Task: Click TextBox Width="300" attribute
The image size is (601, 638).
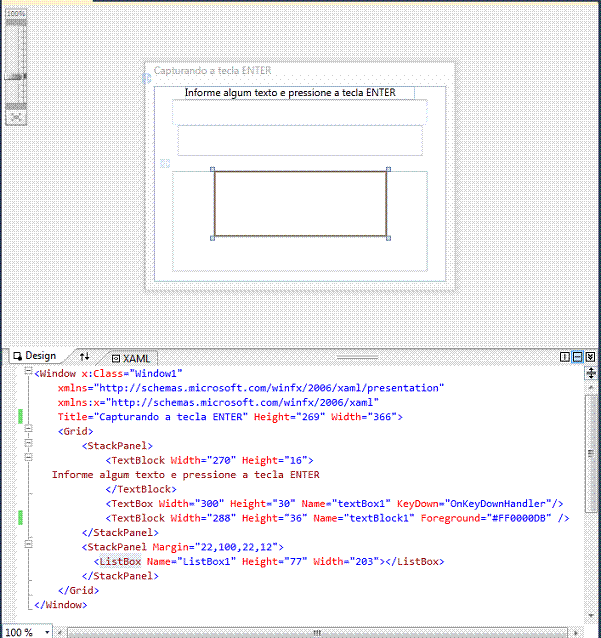Action: pyautogui.click(x=191, y=504)
